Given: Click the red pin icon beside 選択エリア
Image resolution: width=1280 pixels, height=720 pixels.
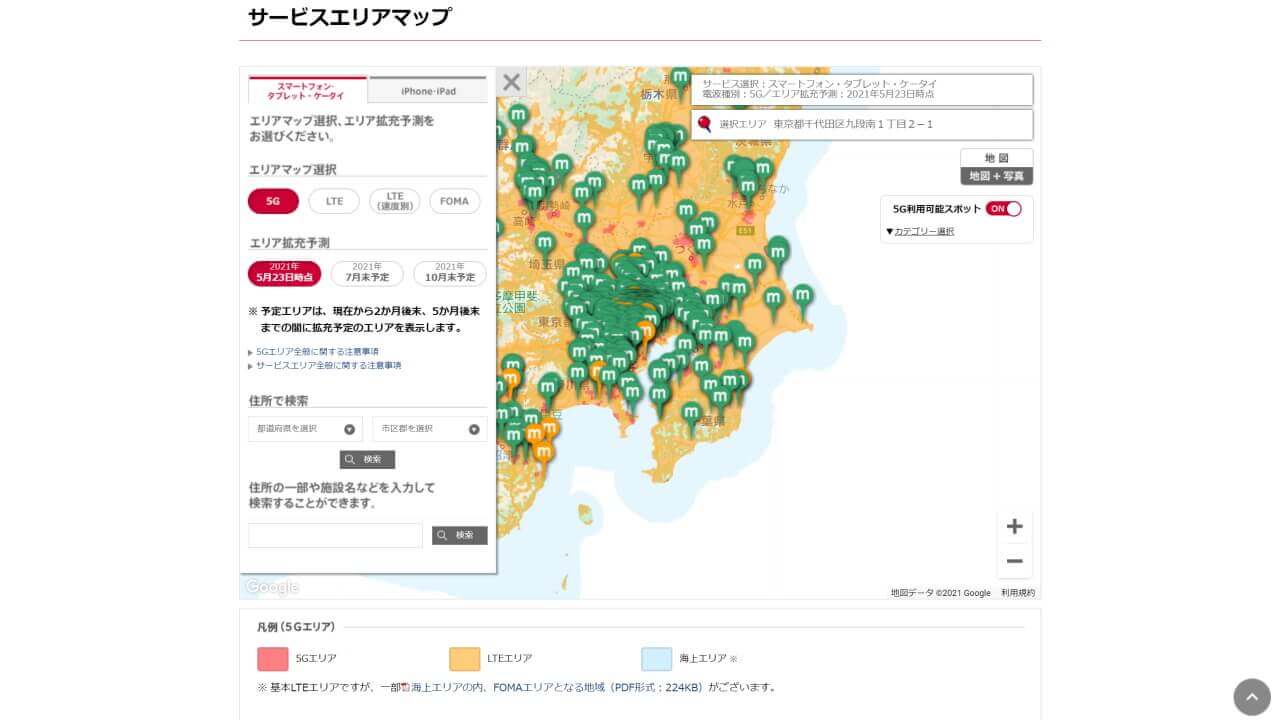Looking at the screenshot, I should click(x=706, y=124).
